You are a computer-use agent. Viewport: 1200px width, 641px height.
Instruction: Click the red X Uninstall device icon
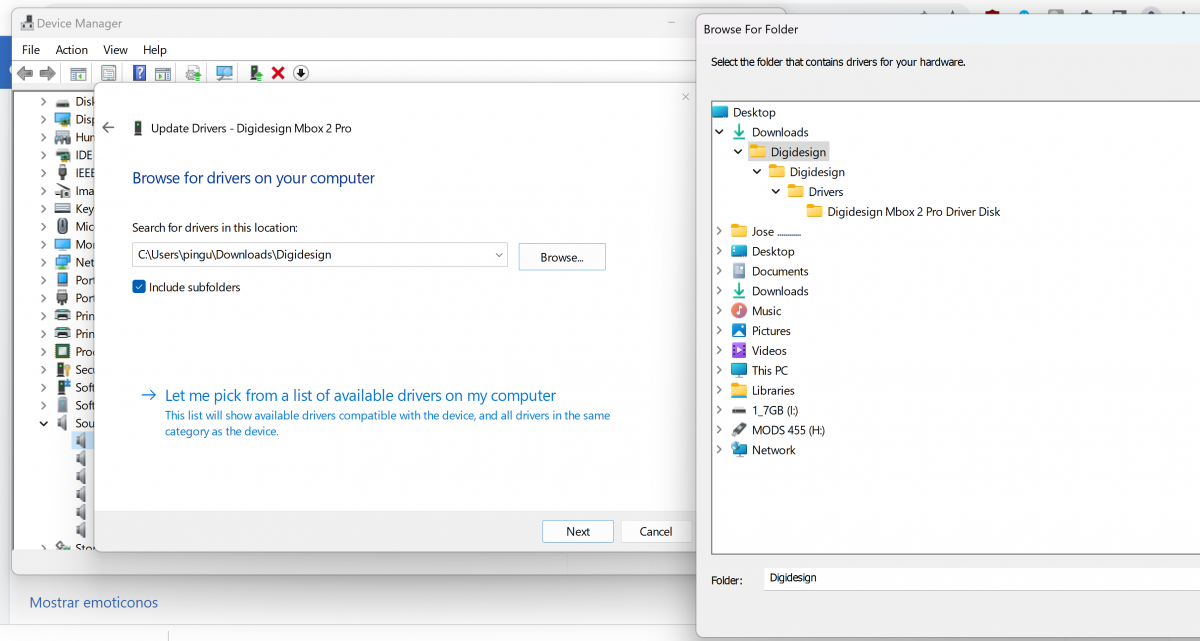pyautogui.click(x=277, y=72)
